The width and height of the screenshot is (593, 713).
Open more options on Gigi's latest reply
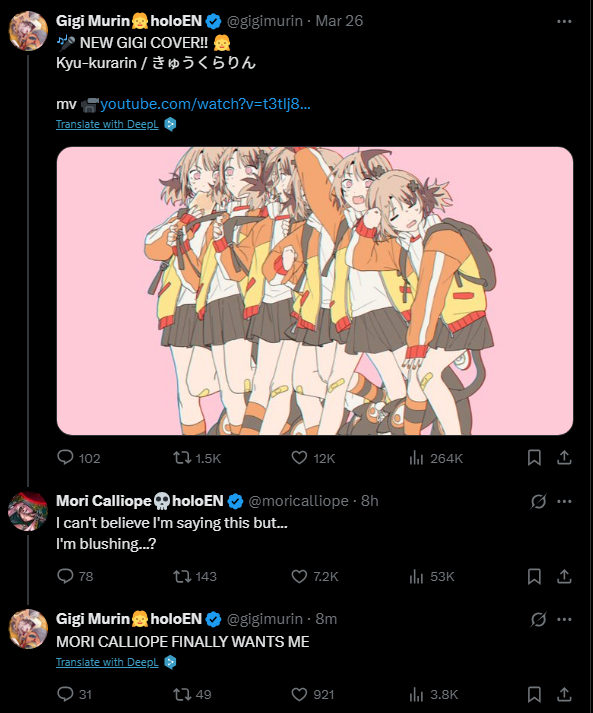coord(564,619)
